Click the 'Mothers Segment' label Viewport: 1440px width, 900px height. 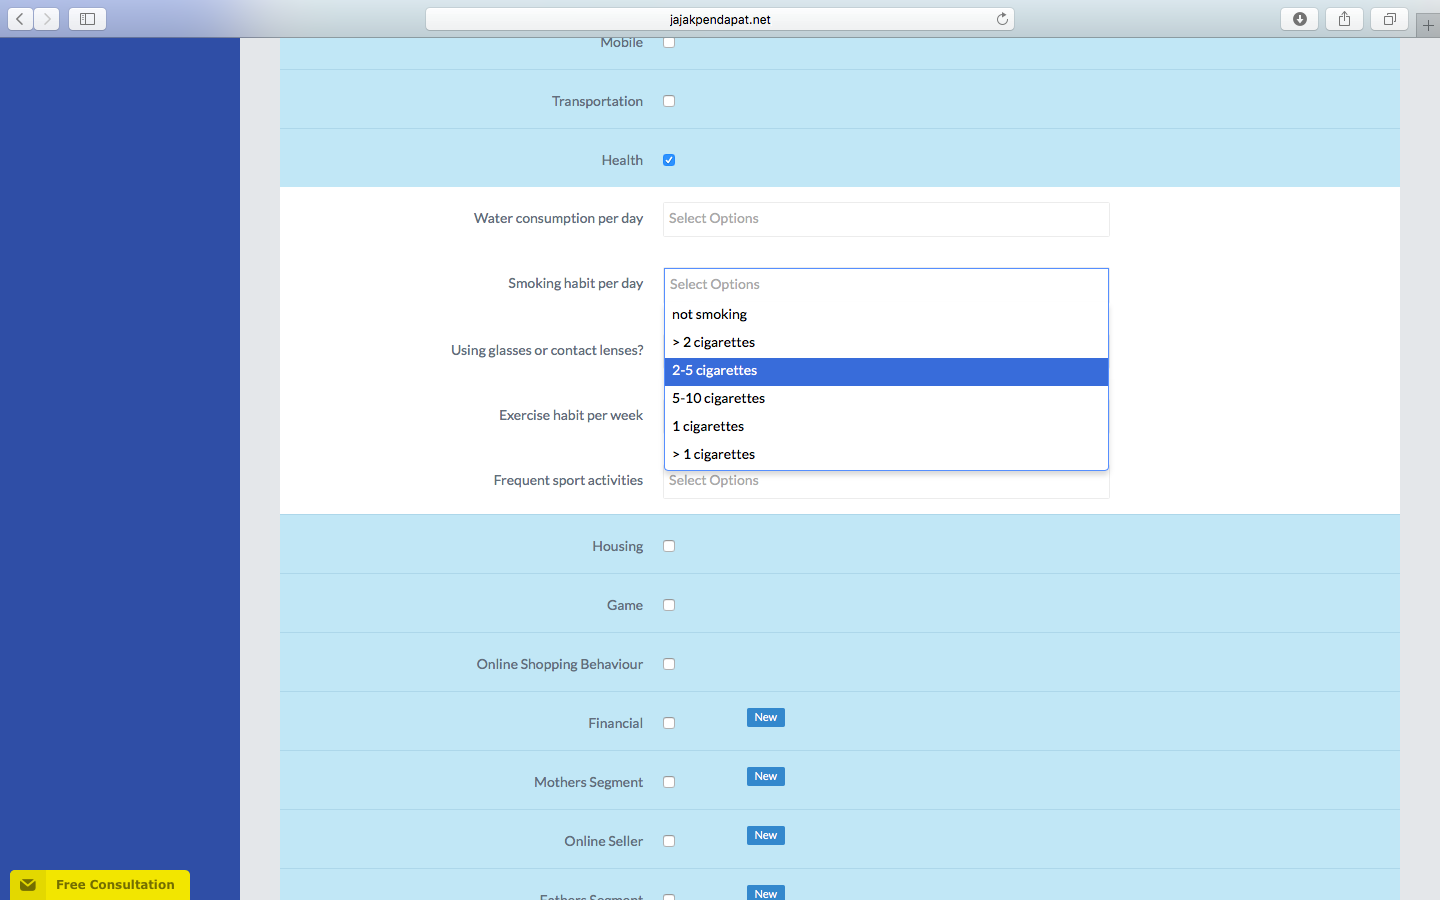588,782
